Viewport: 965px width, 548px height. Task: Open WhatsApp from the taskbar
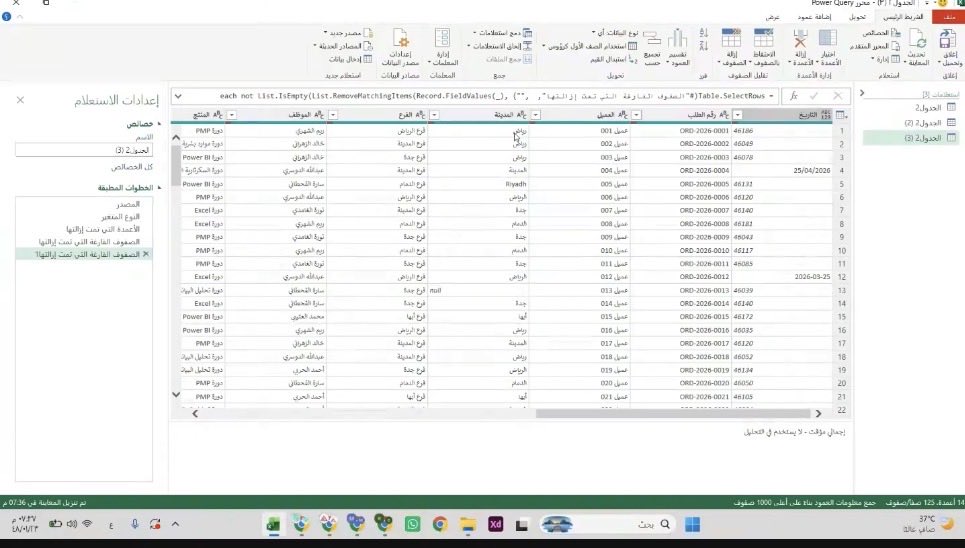point(412,524)
